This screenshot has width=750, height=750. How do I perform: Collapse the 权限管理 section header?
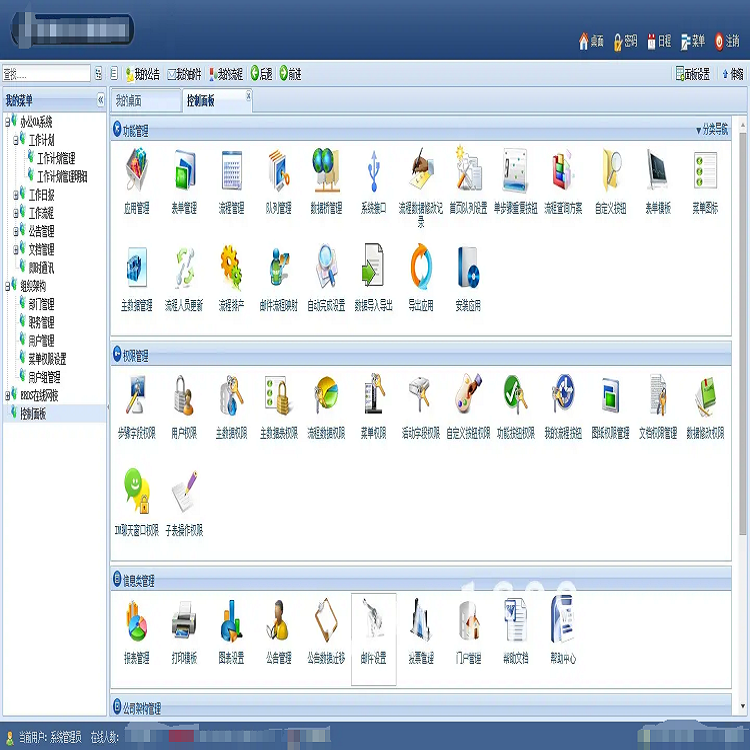click(117, 355)
